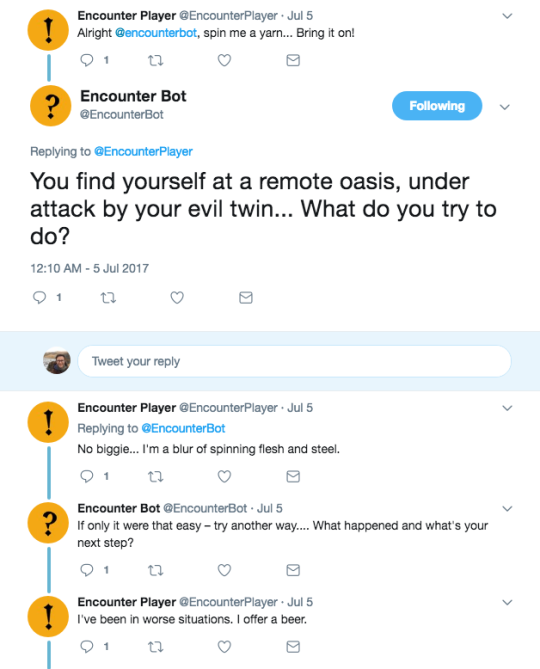Open the @encounterbot mention link
The image size is (540, 669).
point(156,33)
